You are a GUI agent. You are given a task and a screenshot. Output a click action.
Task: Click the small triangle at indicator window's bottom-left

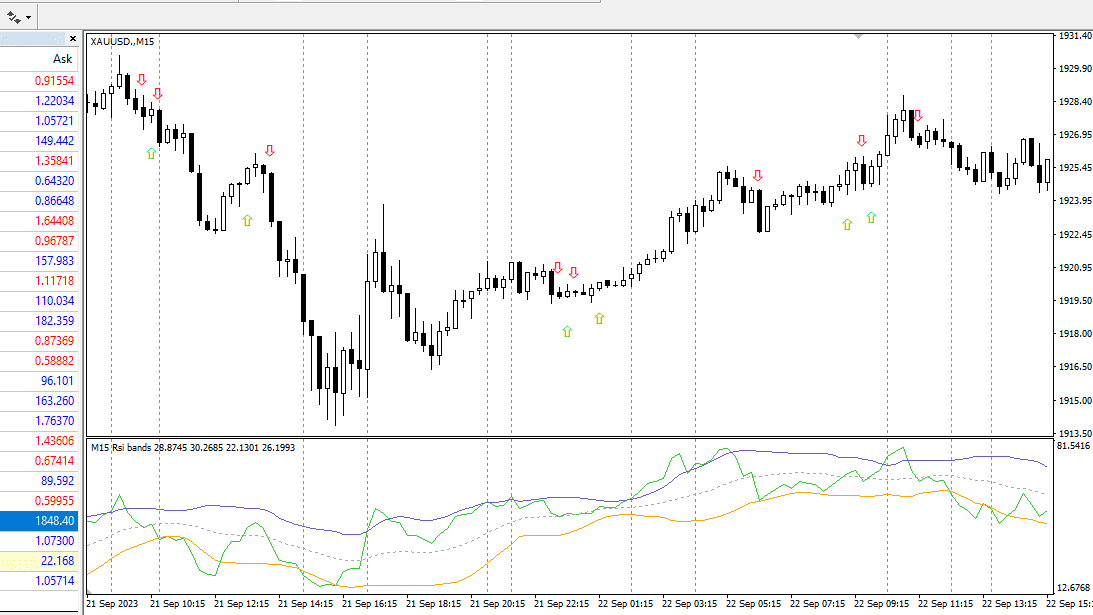point(90,592)
